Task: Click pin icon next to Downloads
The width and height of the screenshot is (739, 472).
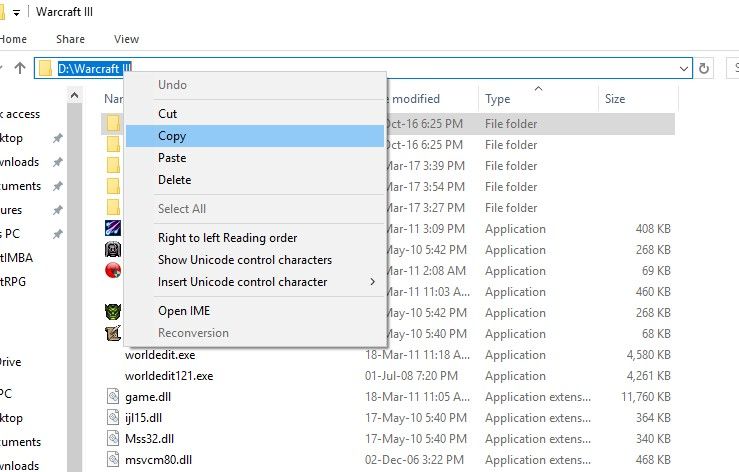Action: pos(57,162)
